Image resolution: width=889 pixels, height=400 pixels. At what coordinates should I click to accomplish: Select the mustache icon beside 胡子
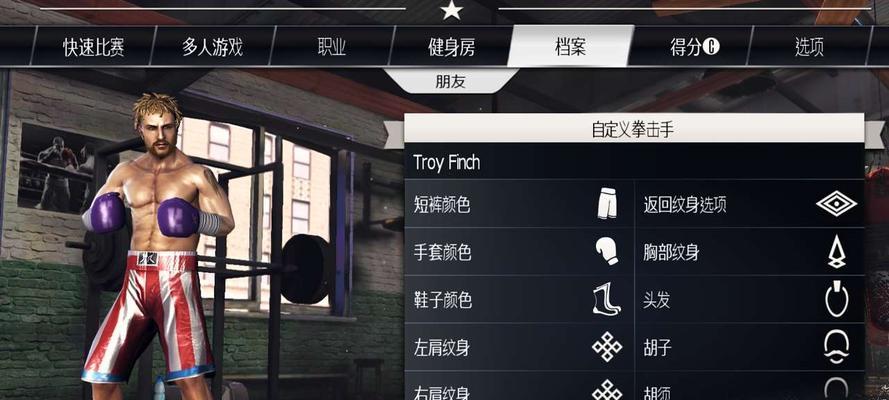[x=836, y=347]
